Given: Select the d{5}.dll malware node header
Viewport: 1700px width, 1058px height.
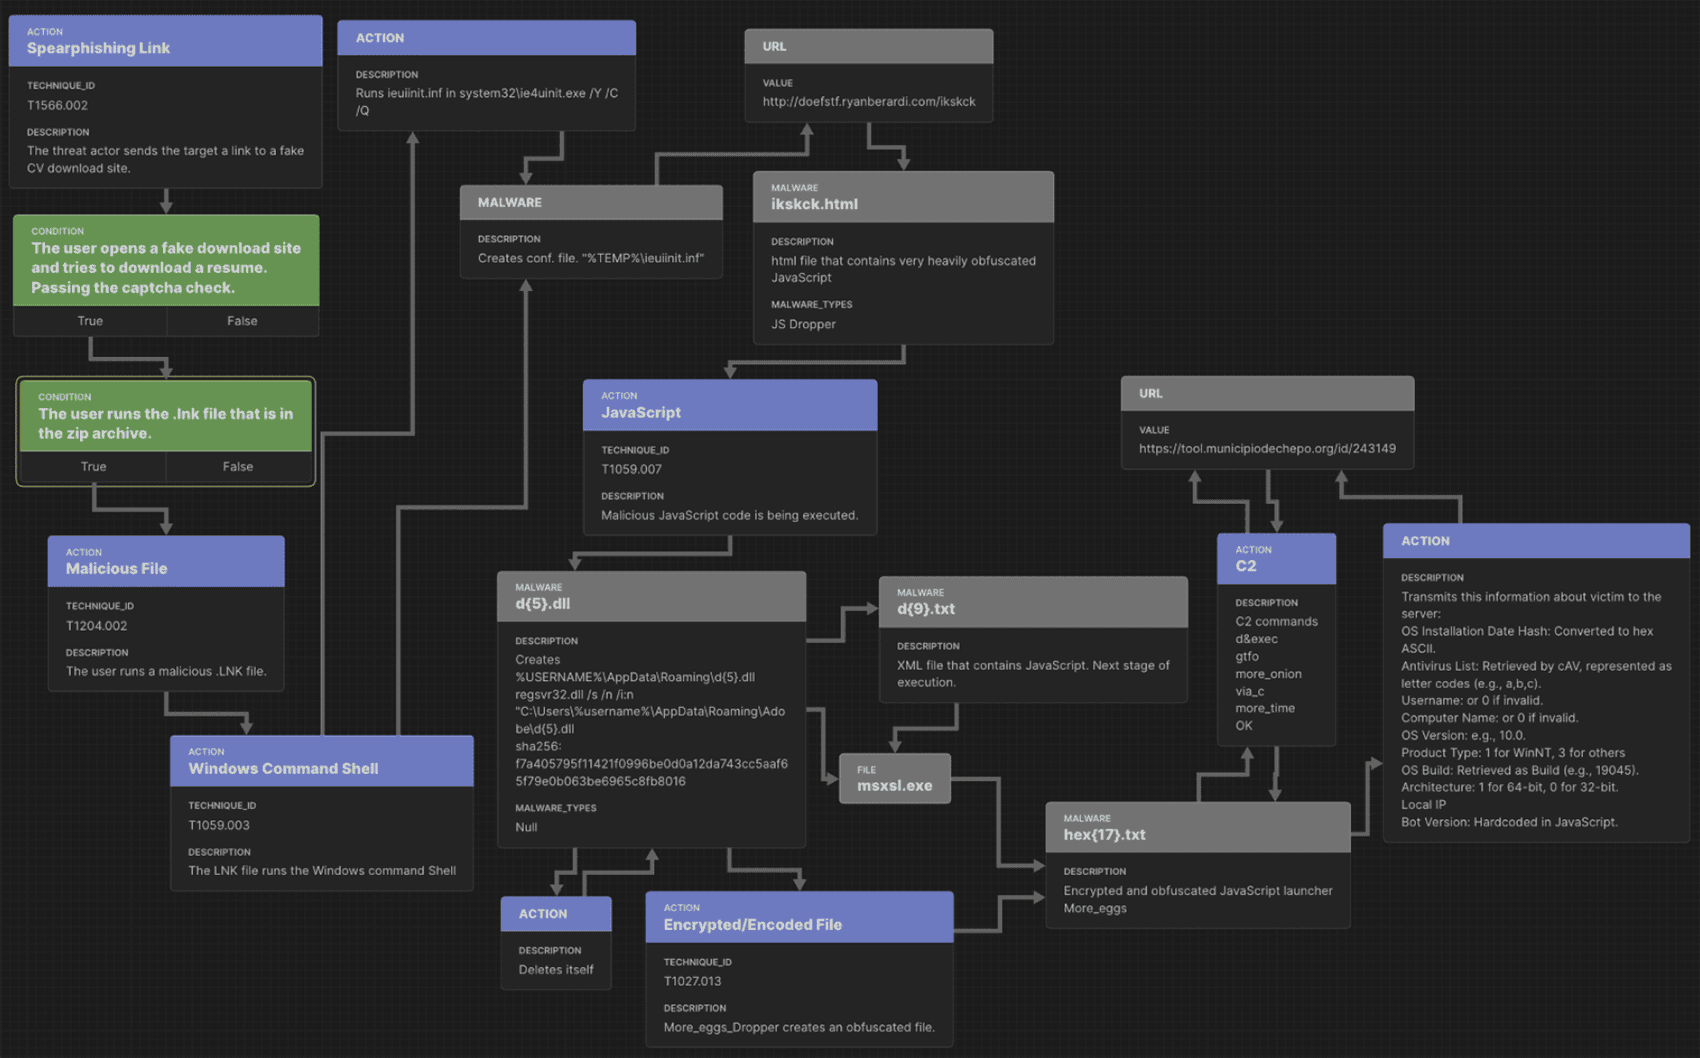Looking at the screenshot, I should (651, 597).
